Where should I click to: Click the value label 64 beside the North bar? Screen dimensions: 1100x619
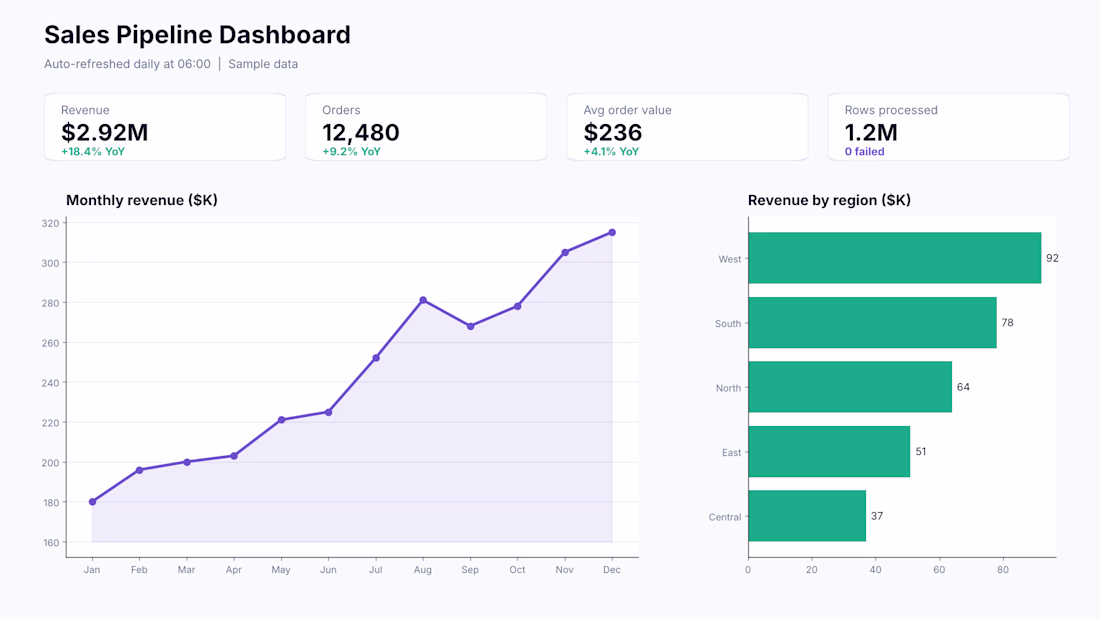(x=963, y=387)
